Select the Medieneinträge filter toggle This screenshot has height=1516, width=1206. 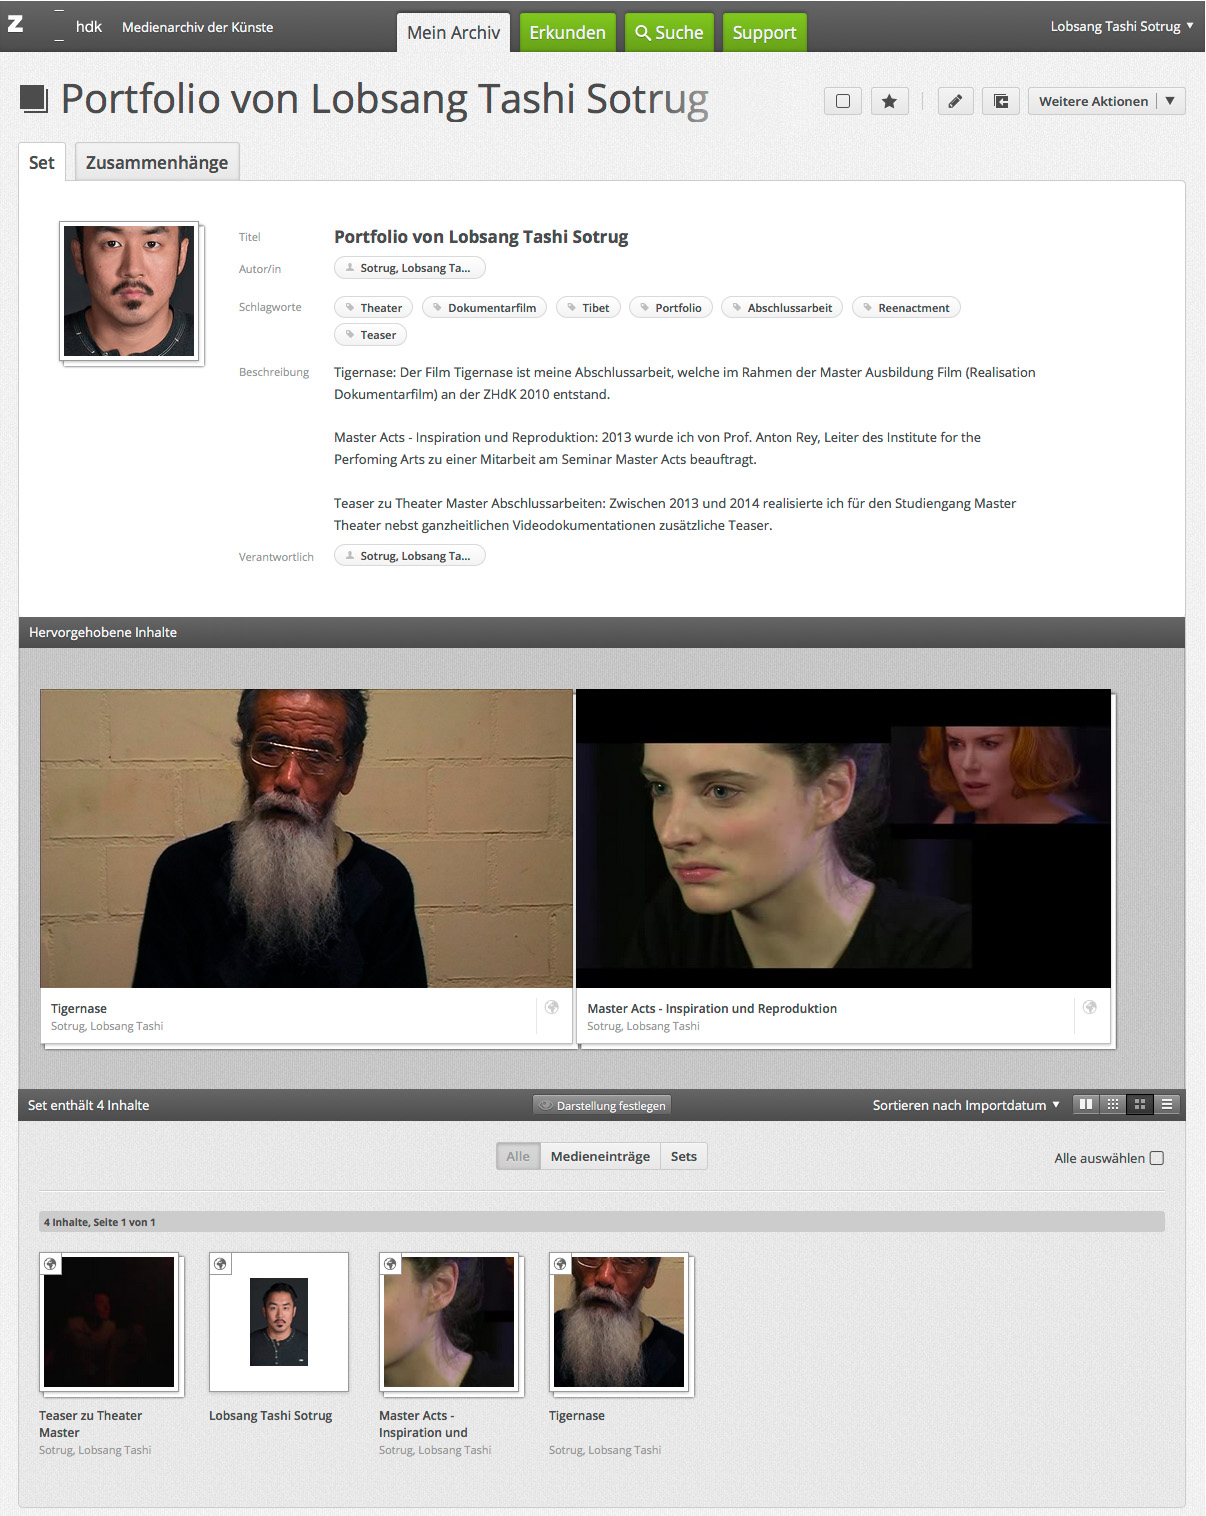coord(600,1156)
